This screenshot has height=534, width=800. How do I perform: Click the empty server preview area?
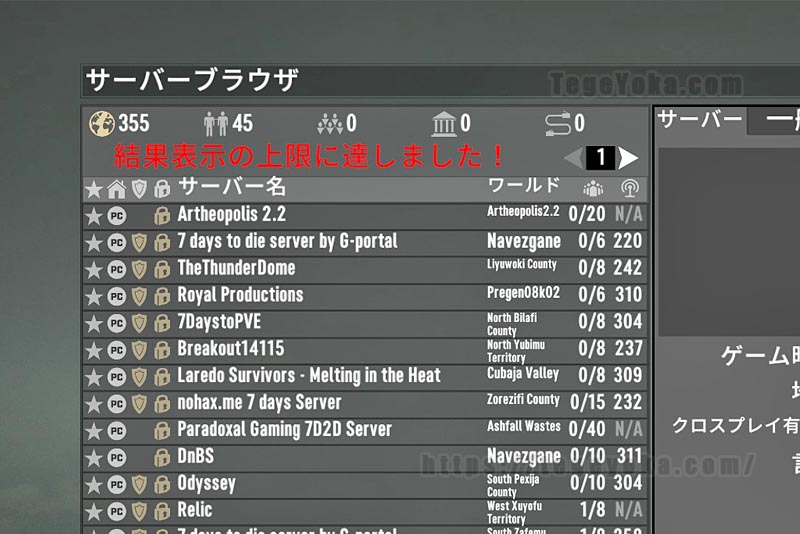click(729, 242)
